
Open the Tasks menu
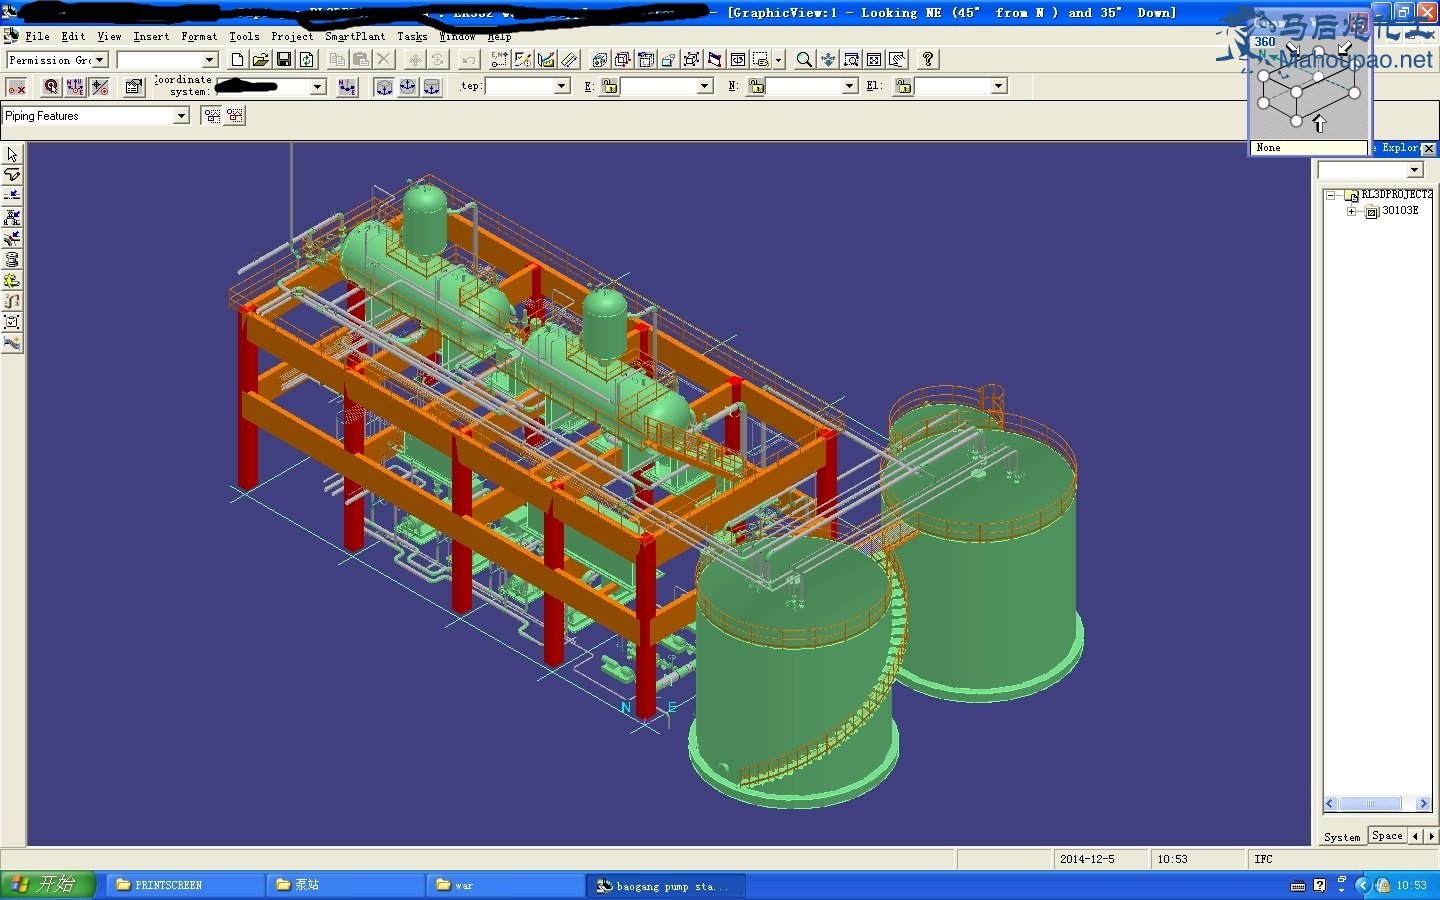tap(412, 36)
